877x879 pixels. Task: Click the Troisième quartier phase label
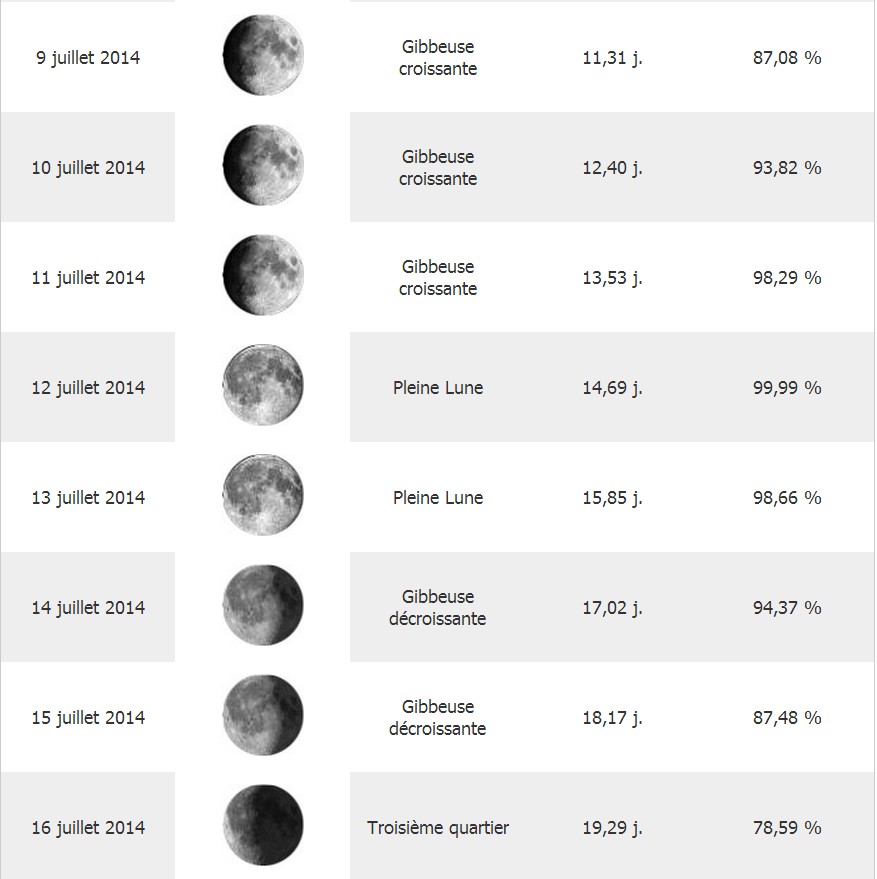(x=438, y=828)
